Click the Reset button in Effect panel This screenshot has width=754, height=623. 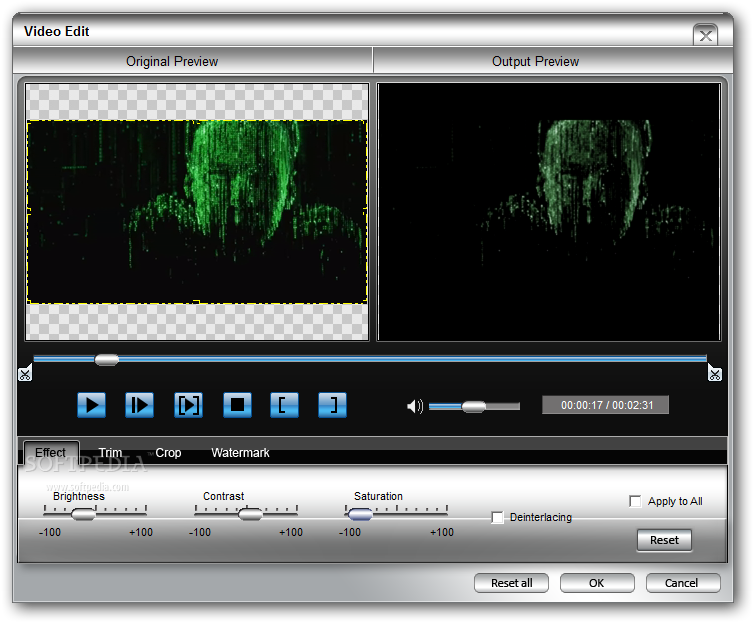point(664,540)
